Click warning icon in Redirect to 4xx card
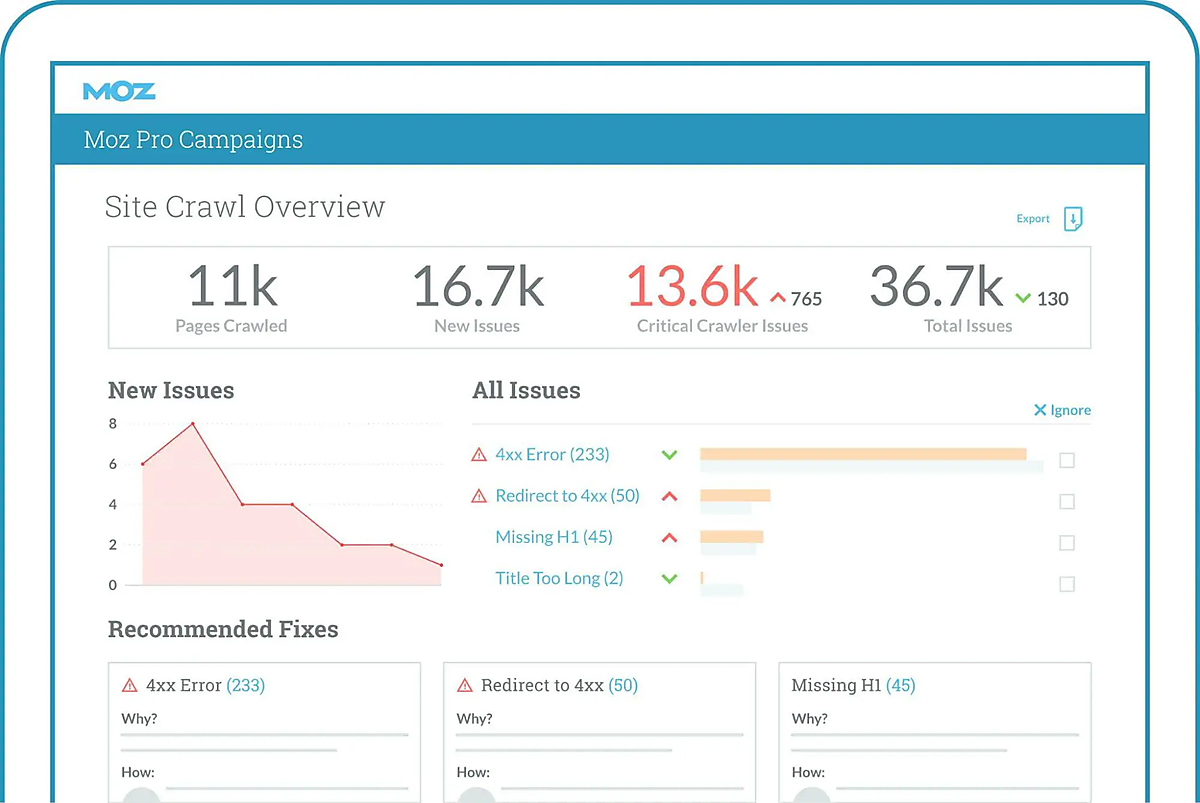 pos(464,686)
